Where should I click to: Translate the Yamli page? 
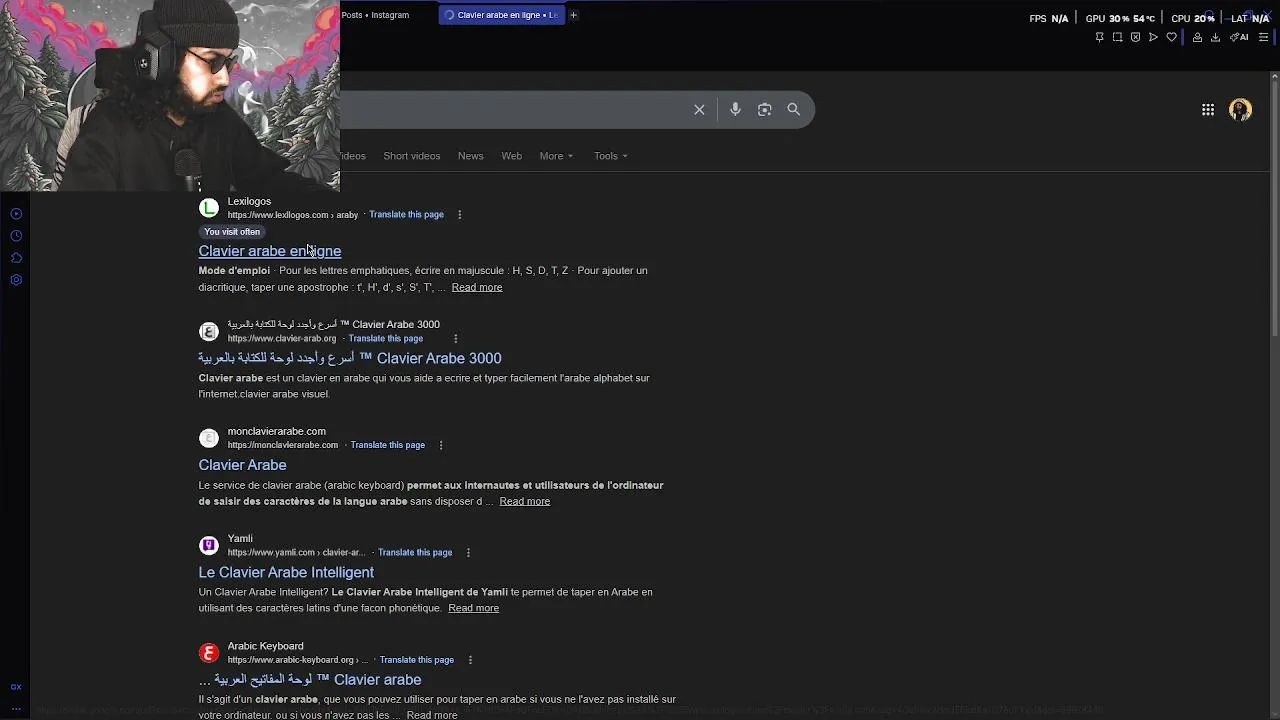point(415,552)
